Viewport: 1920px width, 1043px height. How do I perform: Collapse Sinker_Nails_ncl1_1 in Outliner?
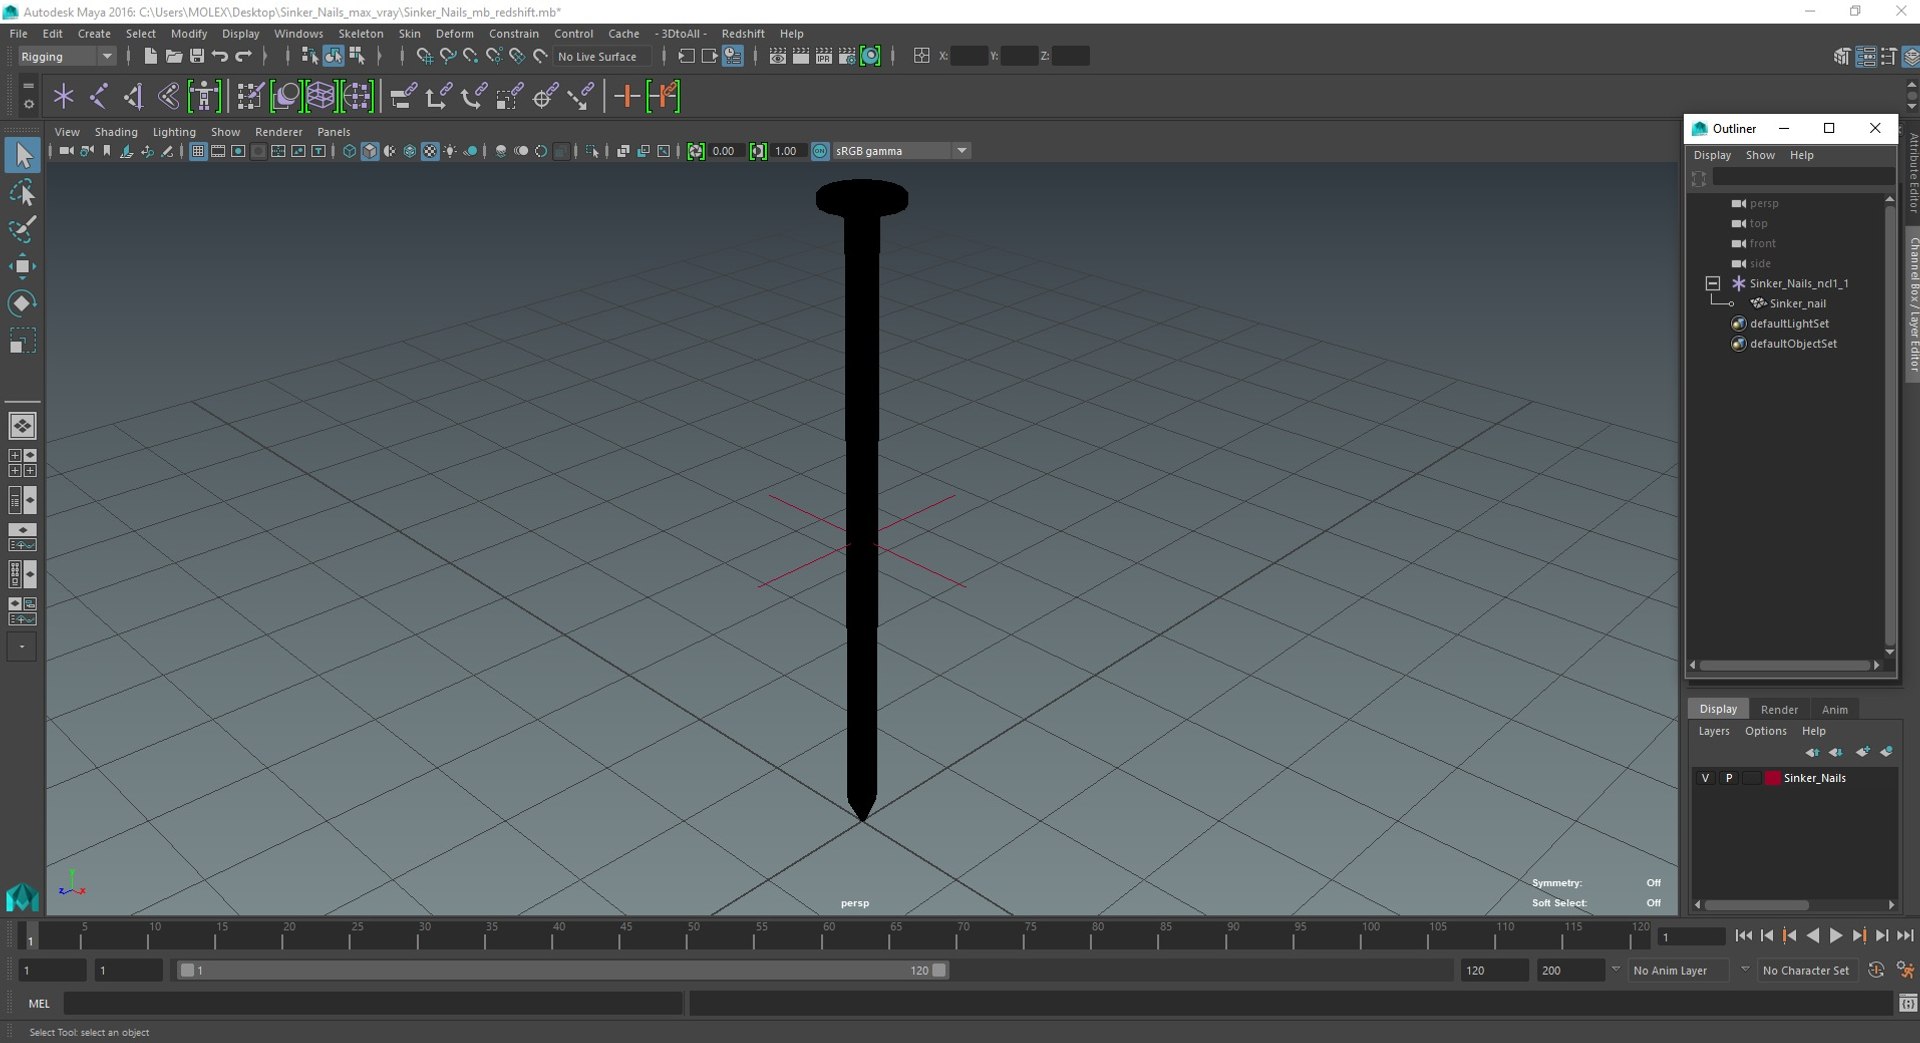(1713, 283)
